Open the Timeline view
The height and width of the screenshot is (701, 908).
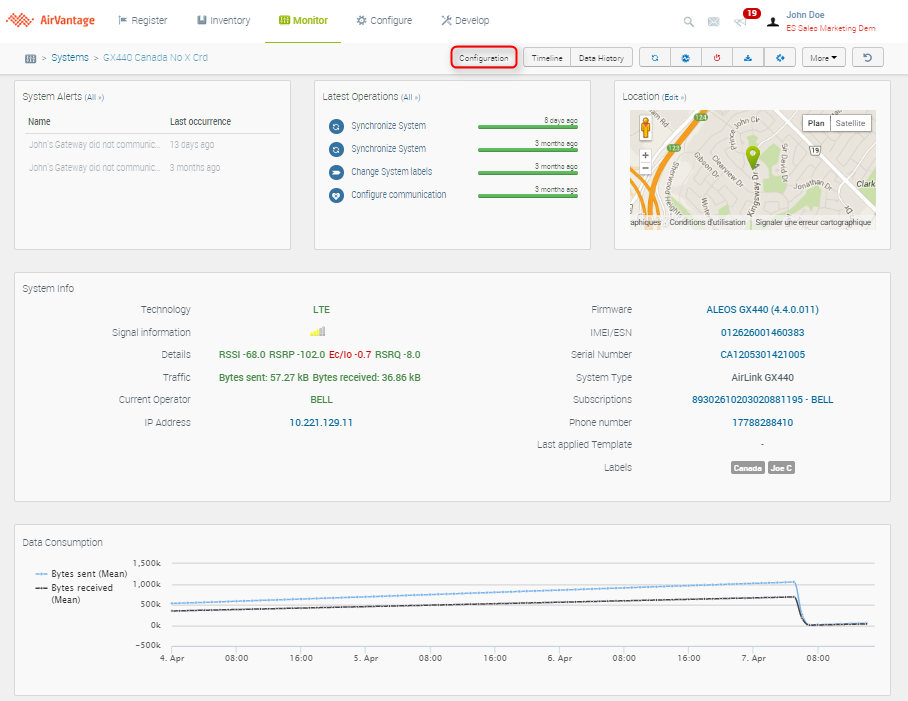click(547, 58)
